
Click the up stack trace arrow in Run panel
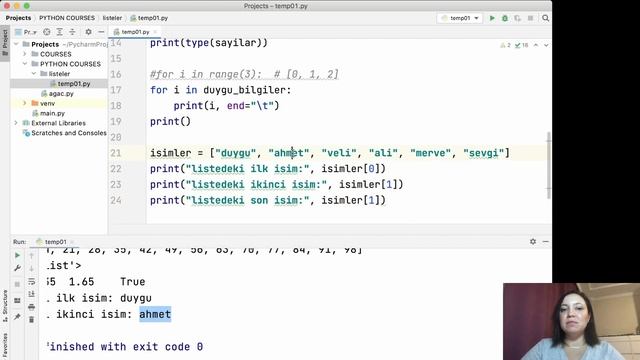[31, 256]
